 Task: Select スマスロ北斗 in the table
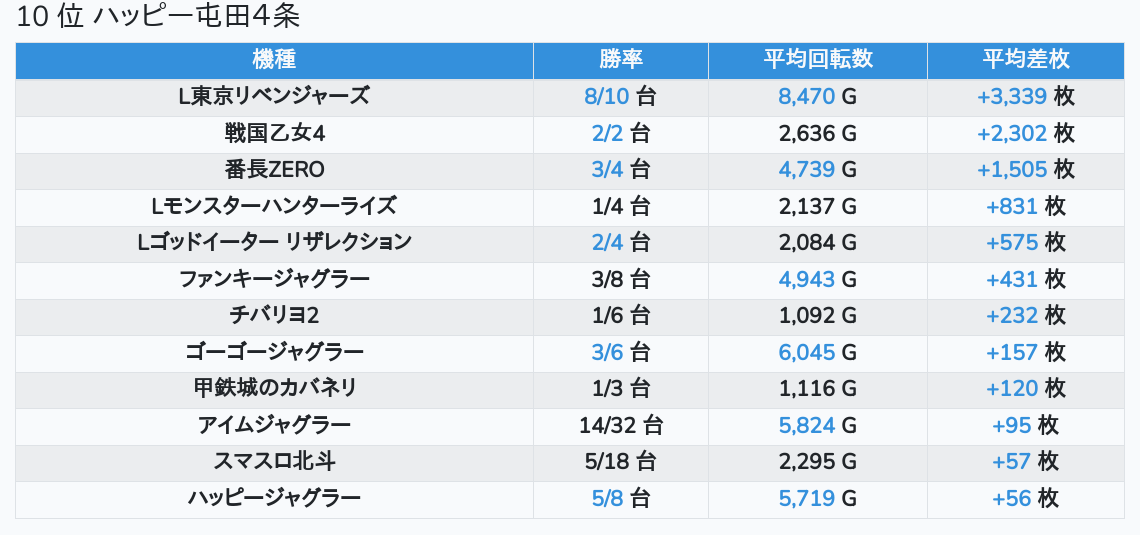(x=274, y=461)
